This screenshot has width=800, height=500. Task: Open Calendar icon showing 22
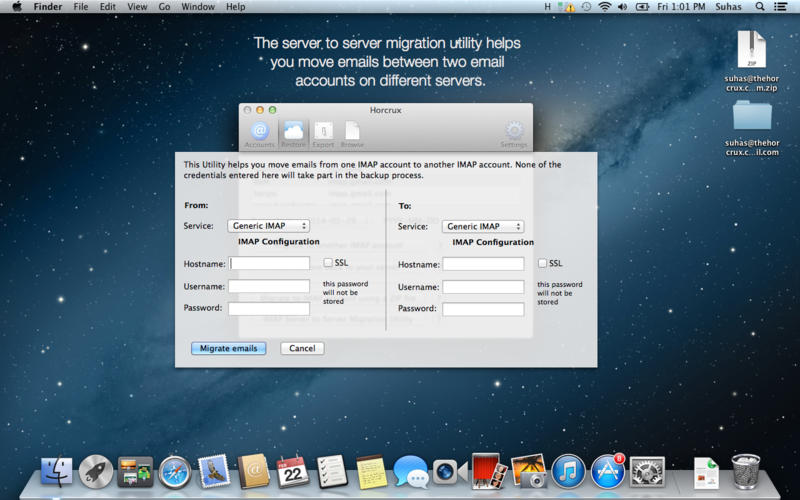pyautogui.click(x=292, y=471)
